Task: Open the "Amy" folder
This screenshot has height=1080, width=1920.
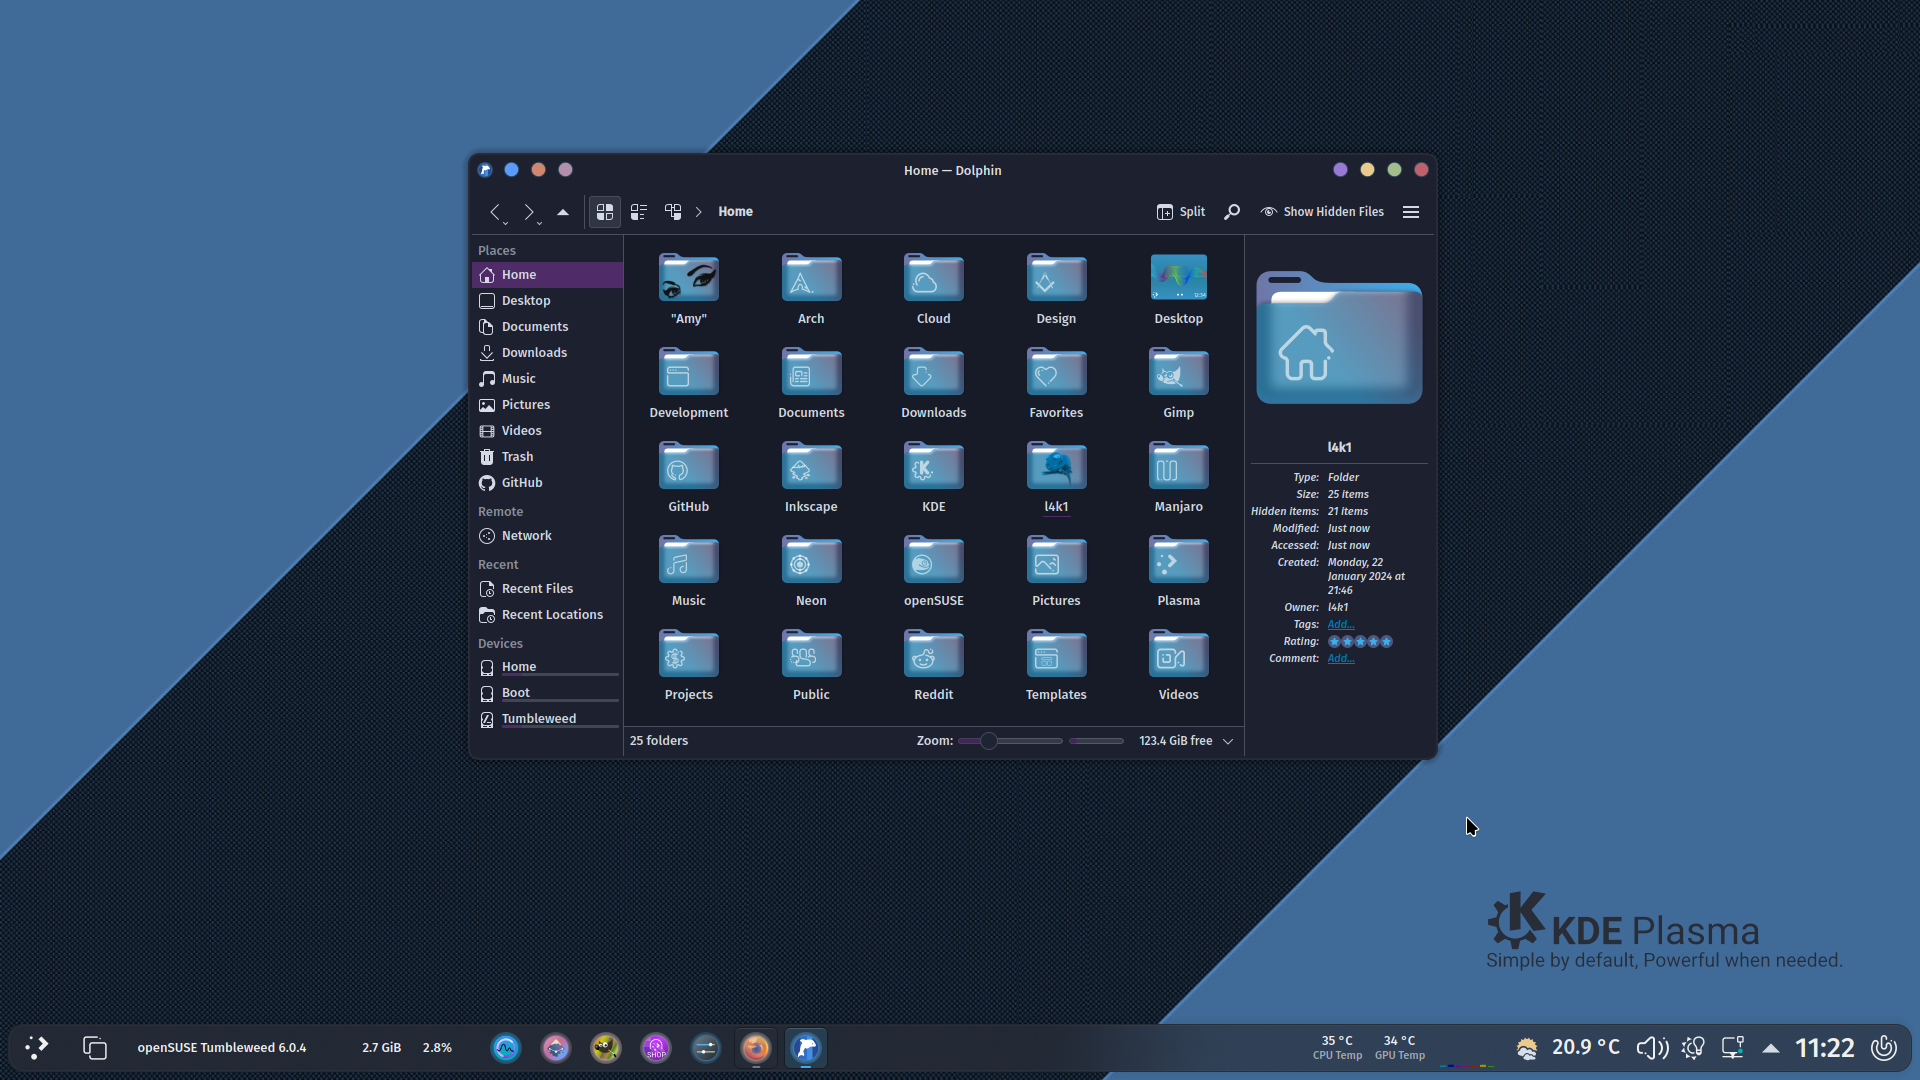Action: [688, 289]
